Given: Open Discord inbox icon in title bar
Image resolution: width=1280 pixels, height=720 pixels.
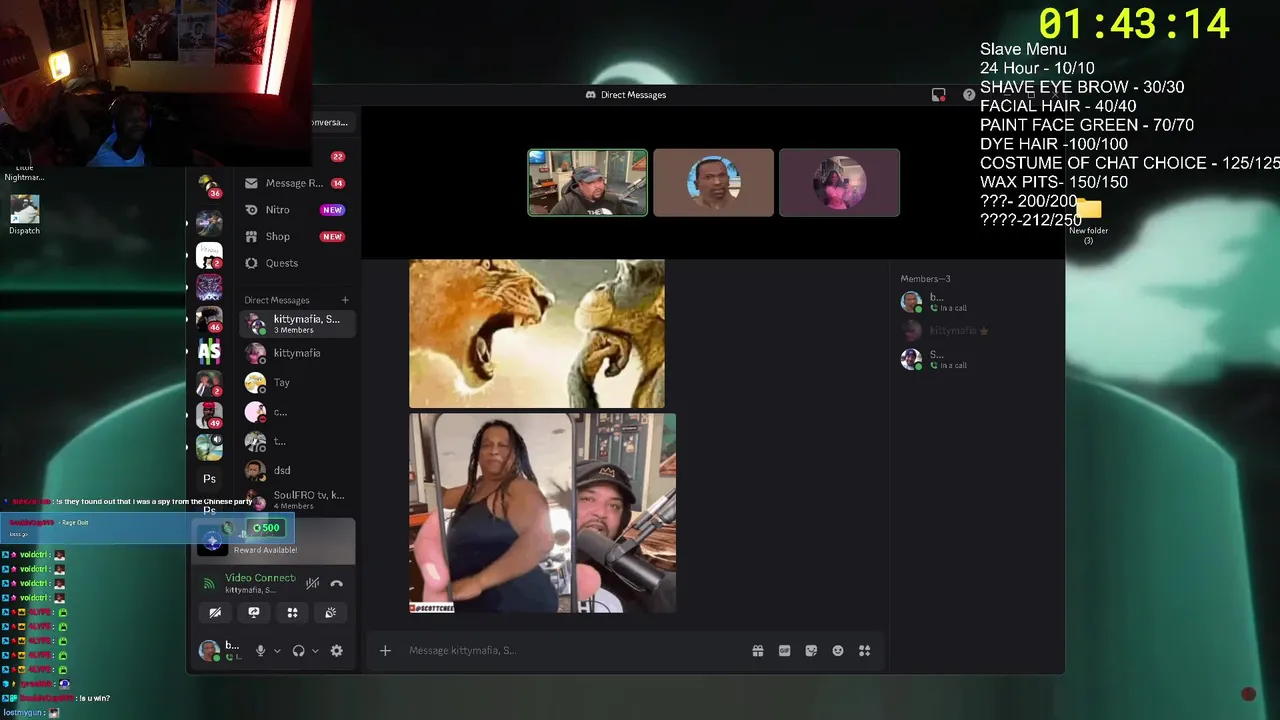Looking at the screenshot, I should pyautogui.click(x=938, y=95).
